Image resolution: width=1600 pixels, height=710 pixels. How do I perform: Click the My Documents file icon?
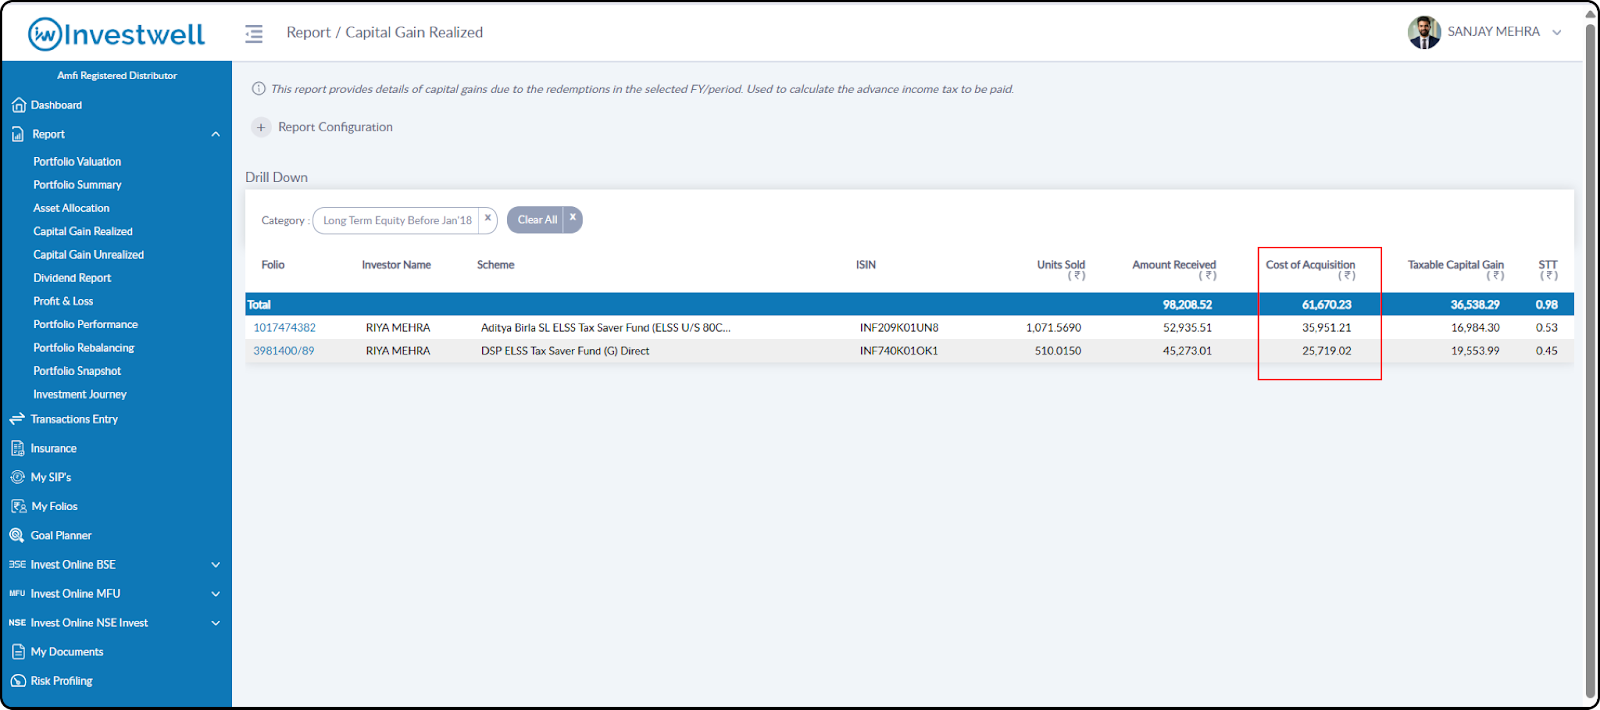tap(18, 651)
